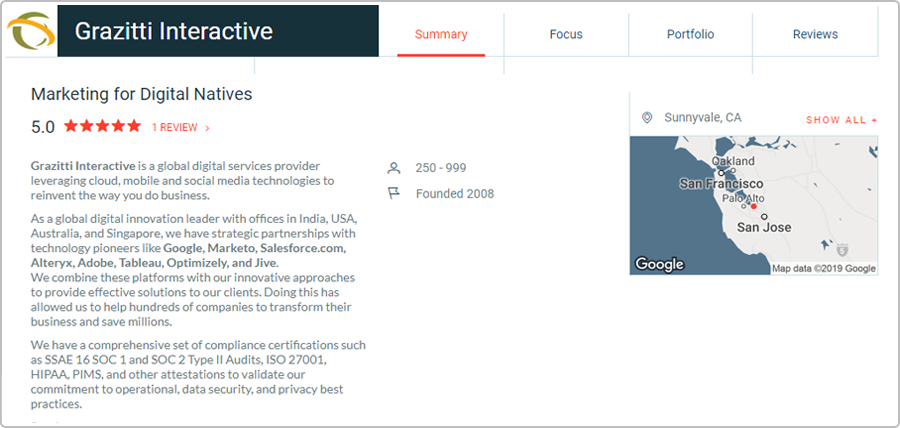Click the San Jose map marker

[764, 216]
